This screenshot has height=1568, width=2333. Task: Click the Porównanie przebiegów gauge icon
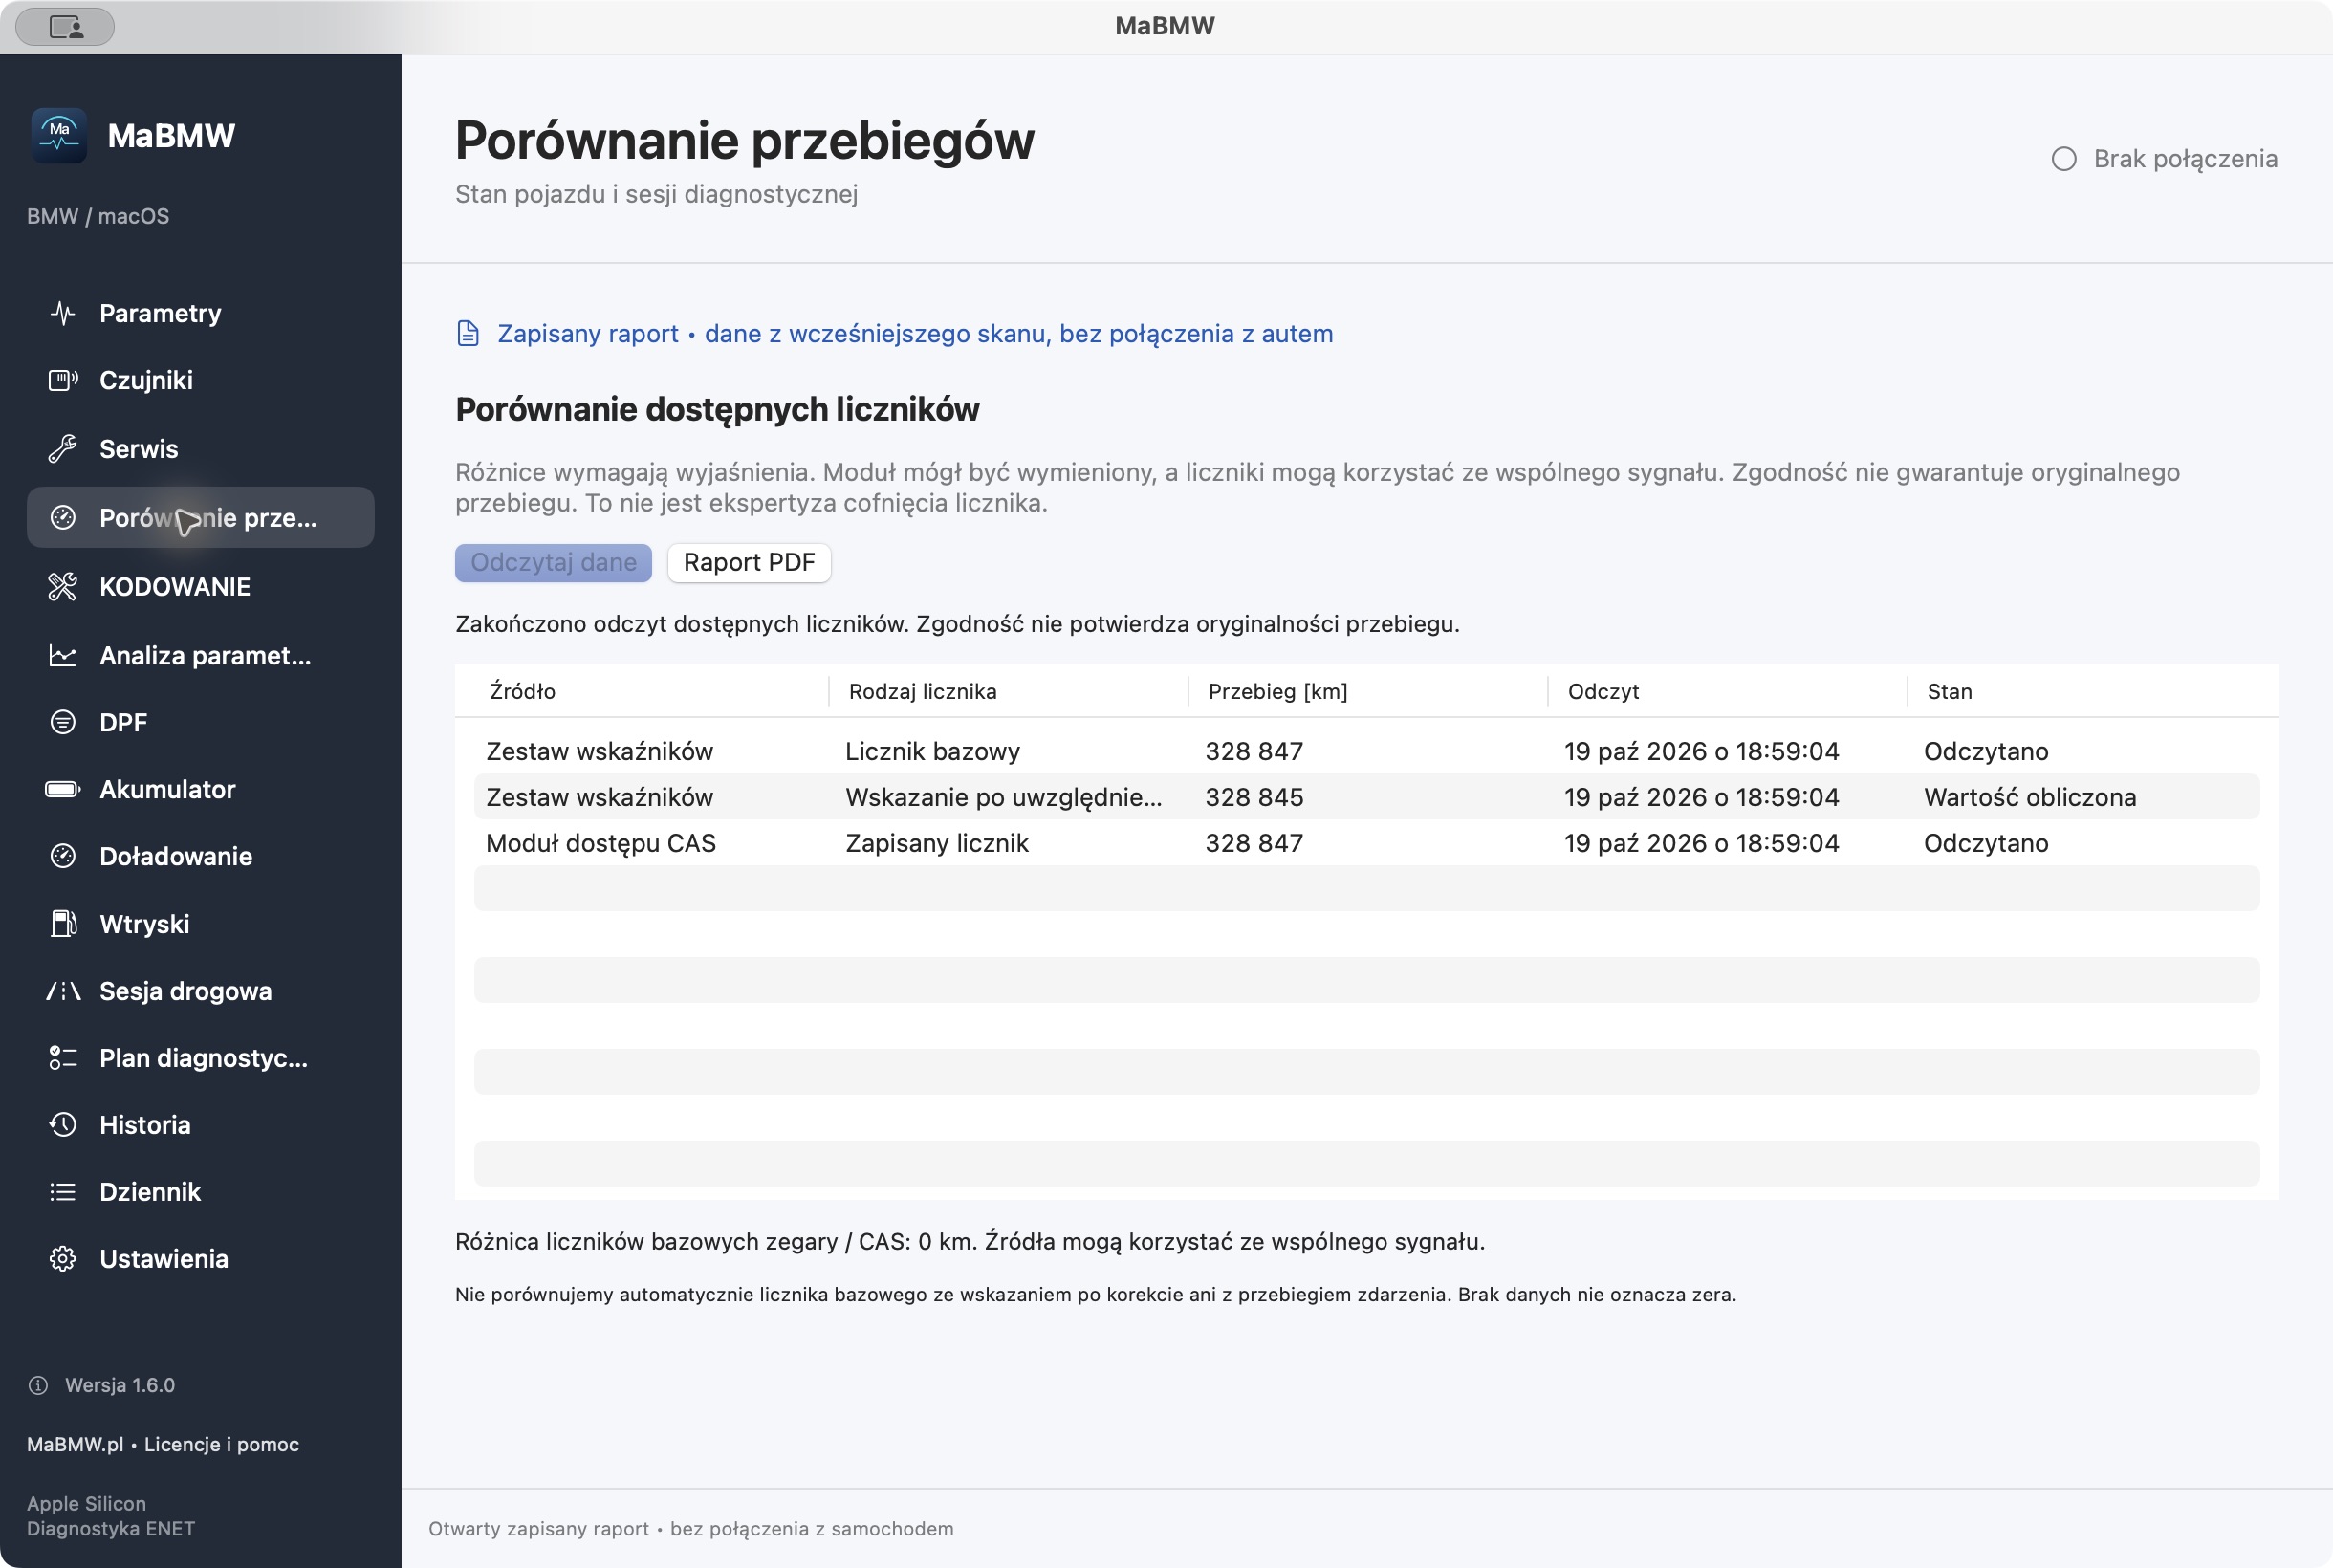click(x=63, y=517)
